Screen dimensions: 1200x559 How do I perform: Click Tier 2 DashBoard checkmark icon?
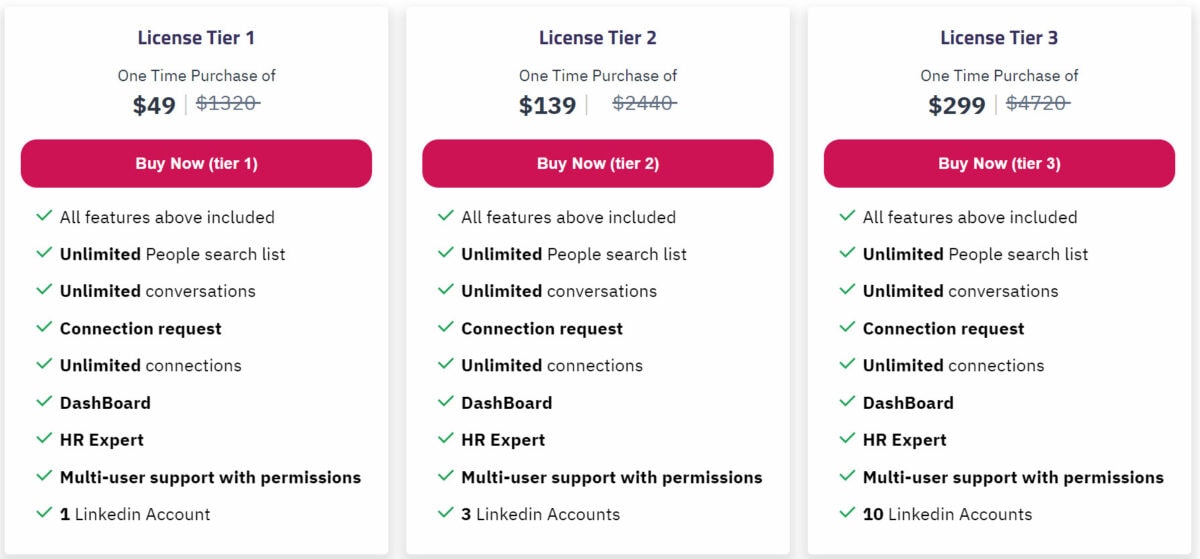pos(445,401)
